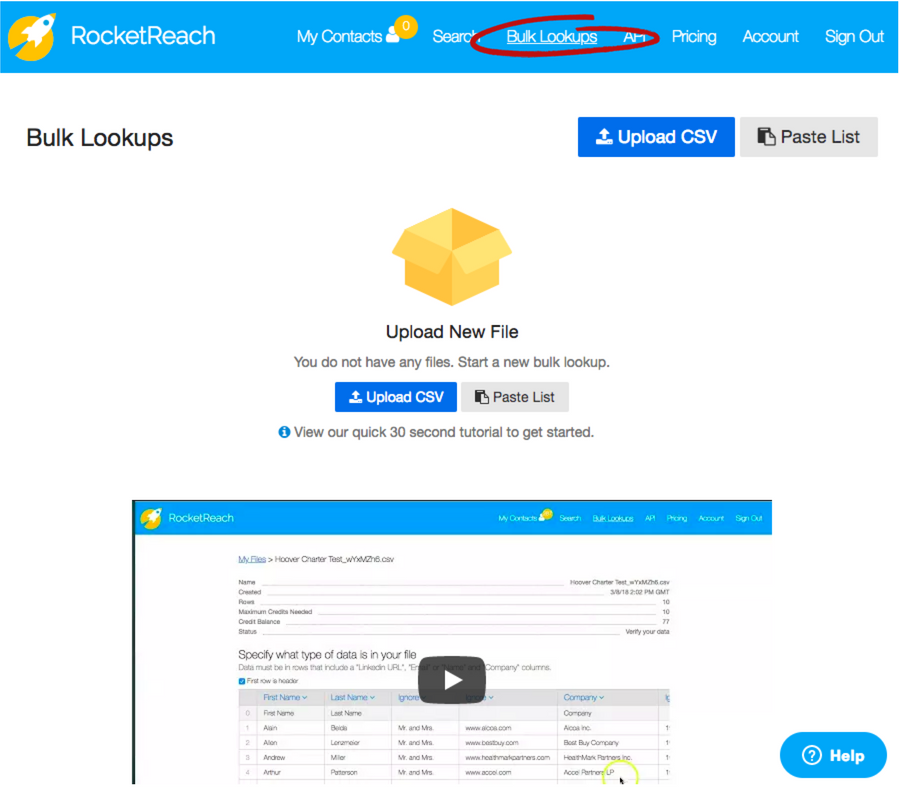
Task: Play the tutorial video
Action: (x=452, y=680)
